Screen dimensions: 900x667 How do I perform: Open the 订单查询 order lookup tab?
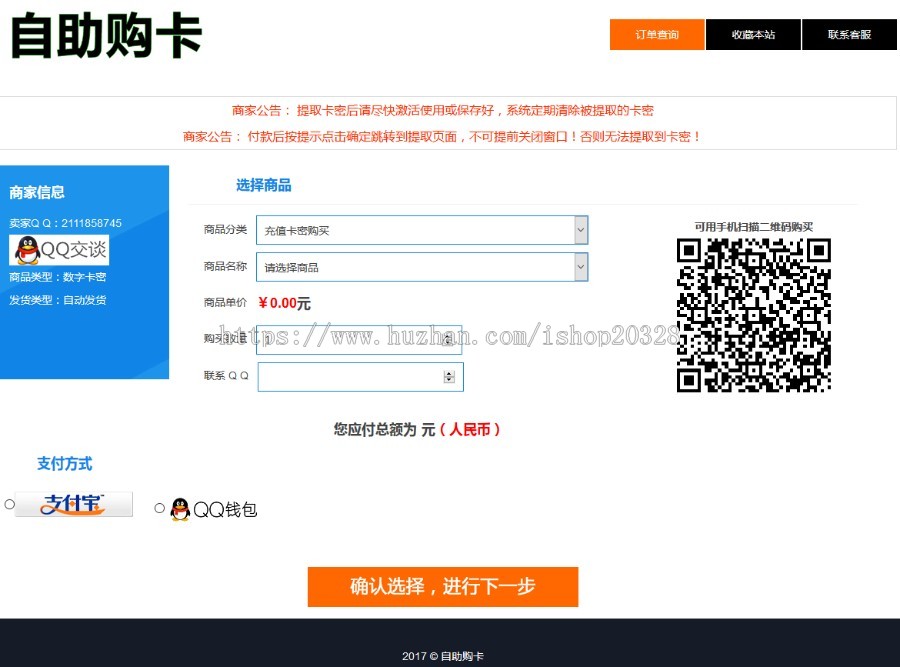(657, 34)
